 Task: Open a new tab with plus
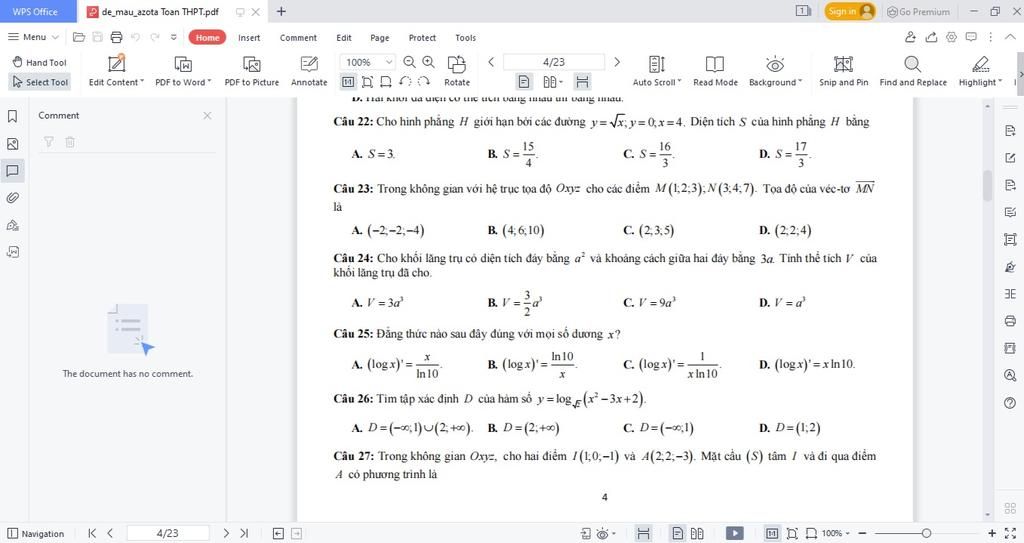[281, 11]
